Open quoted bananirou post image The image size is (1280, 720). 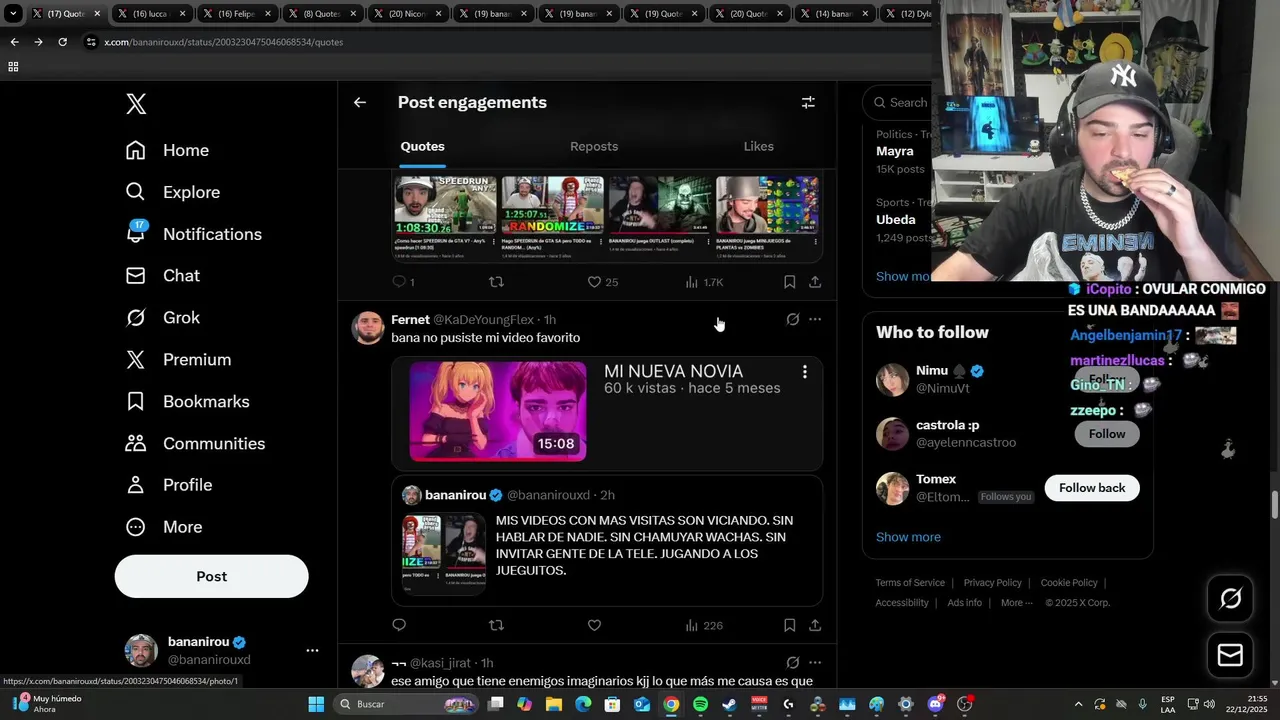pos(444,553)
